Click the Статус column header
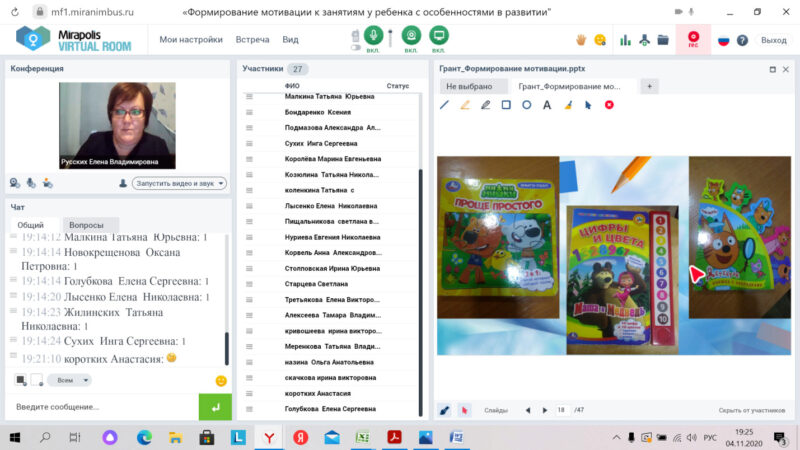800x450 pixels. (x=397, y=86)
